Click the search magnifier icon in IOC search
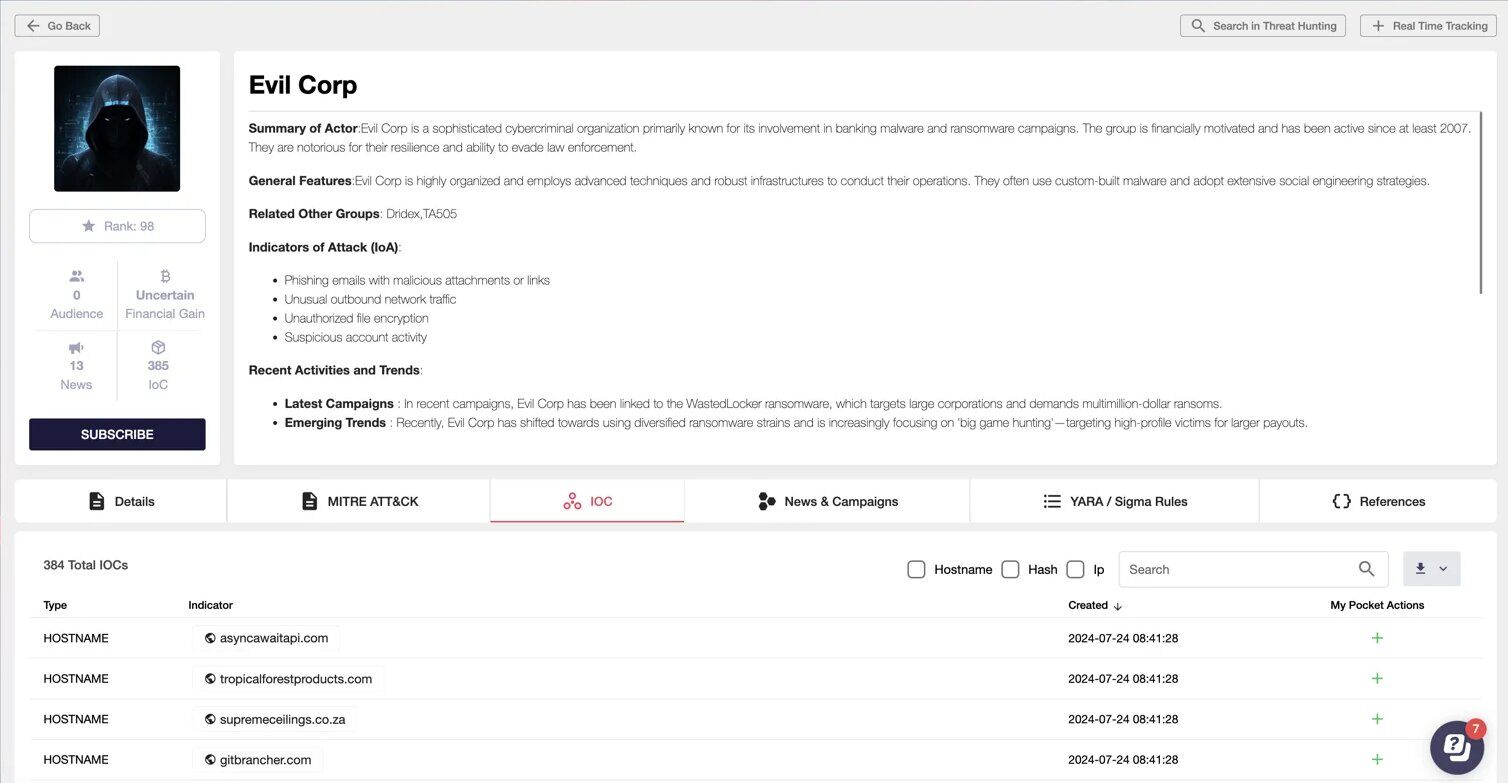The height and width of the screenshot is (783, 1508). point(1366,569)
